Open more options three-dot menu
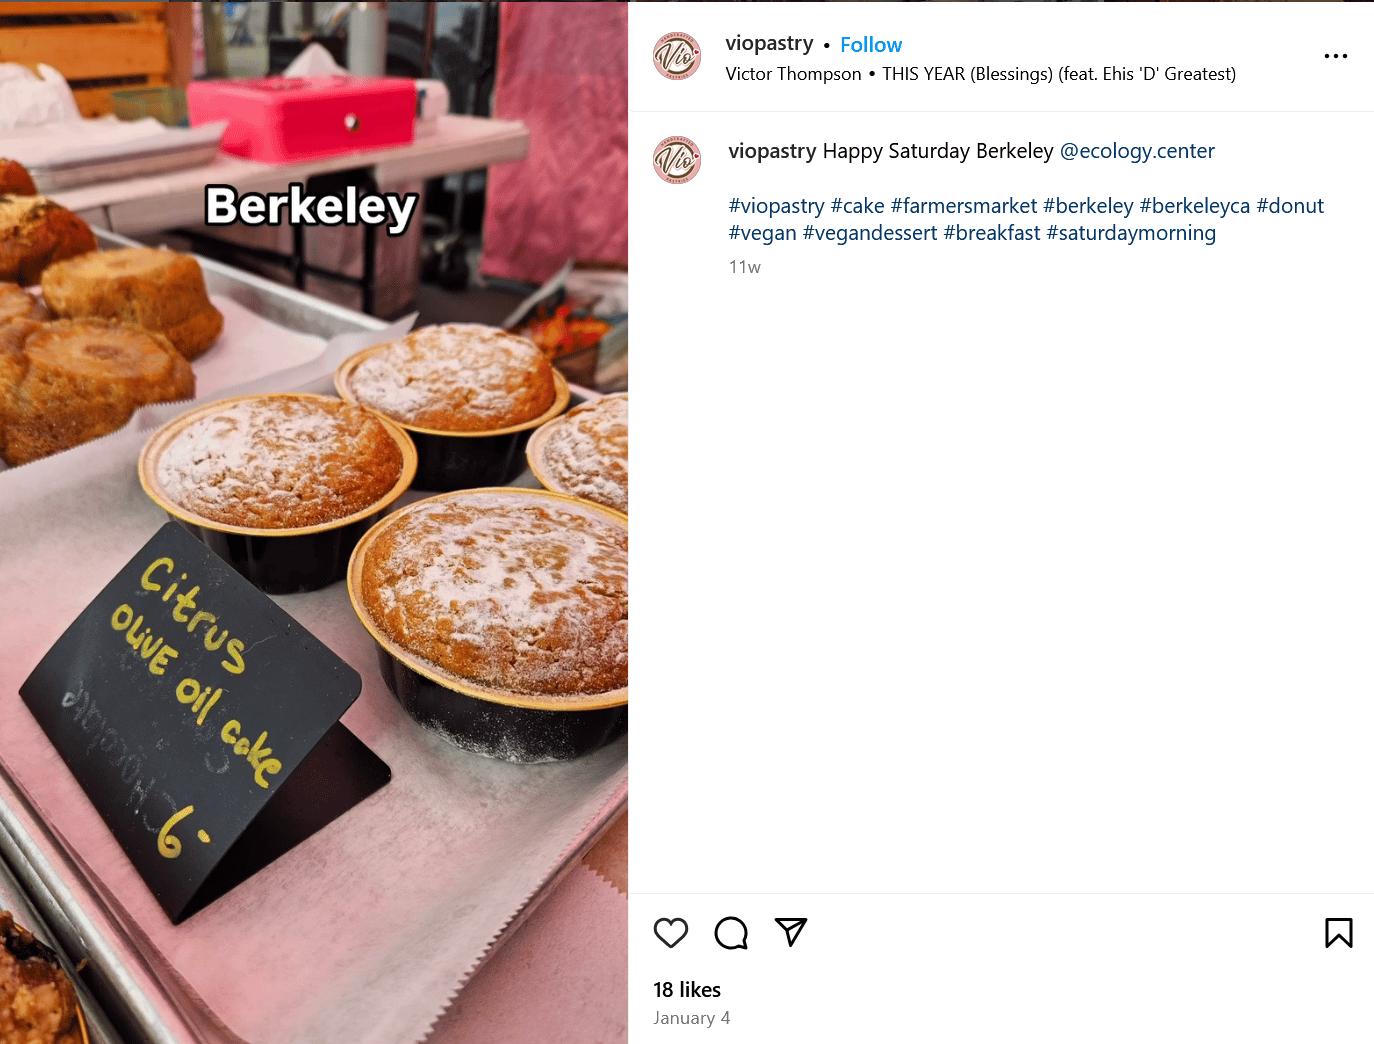1374x1044 pixels. [x=1336, y=56]
